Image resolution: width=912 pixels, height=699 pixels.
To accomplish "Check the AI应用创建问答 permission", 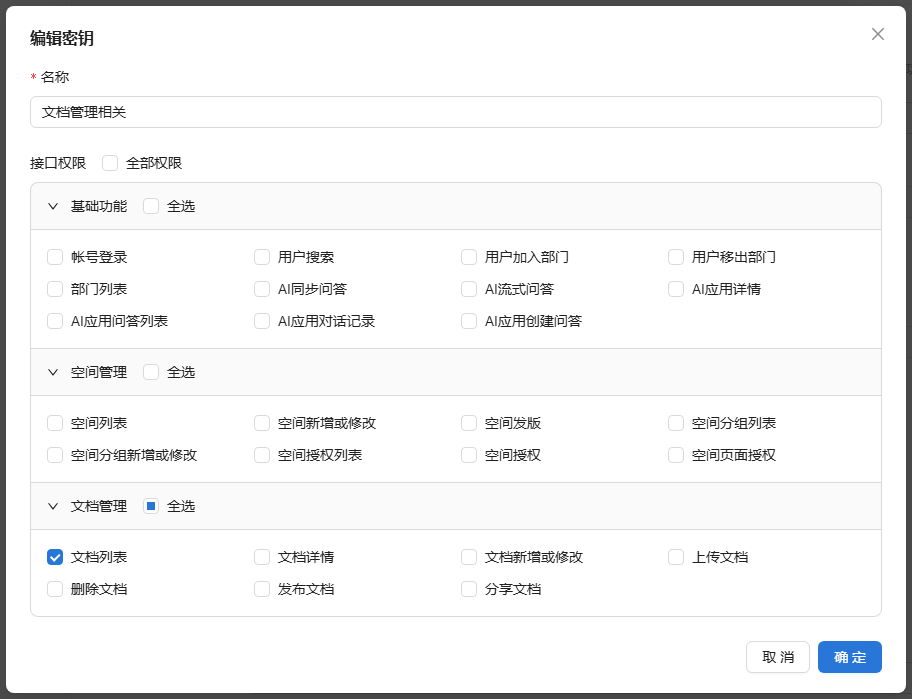I will pyautogui.click(x=469, y=321).
